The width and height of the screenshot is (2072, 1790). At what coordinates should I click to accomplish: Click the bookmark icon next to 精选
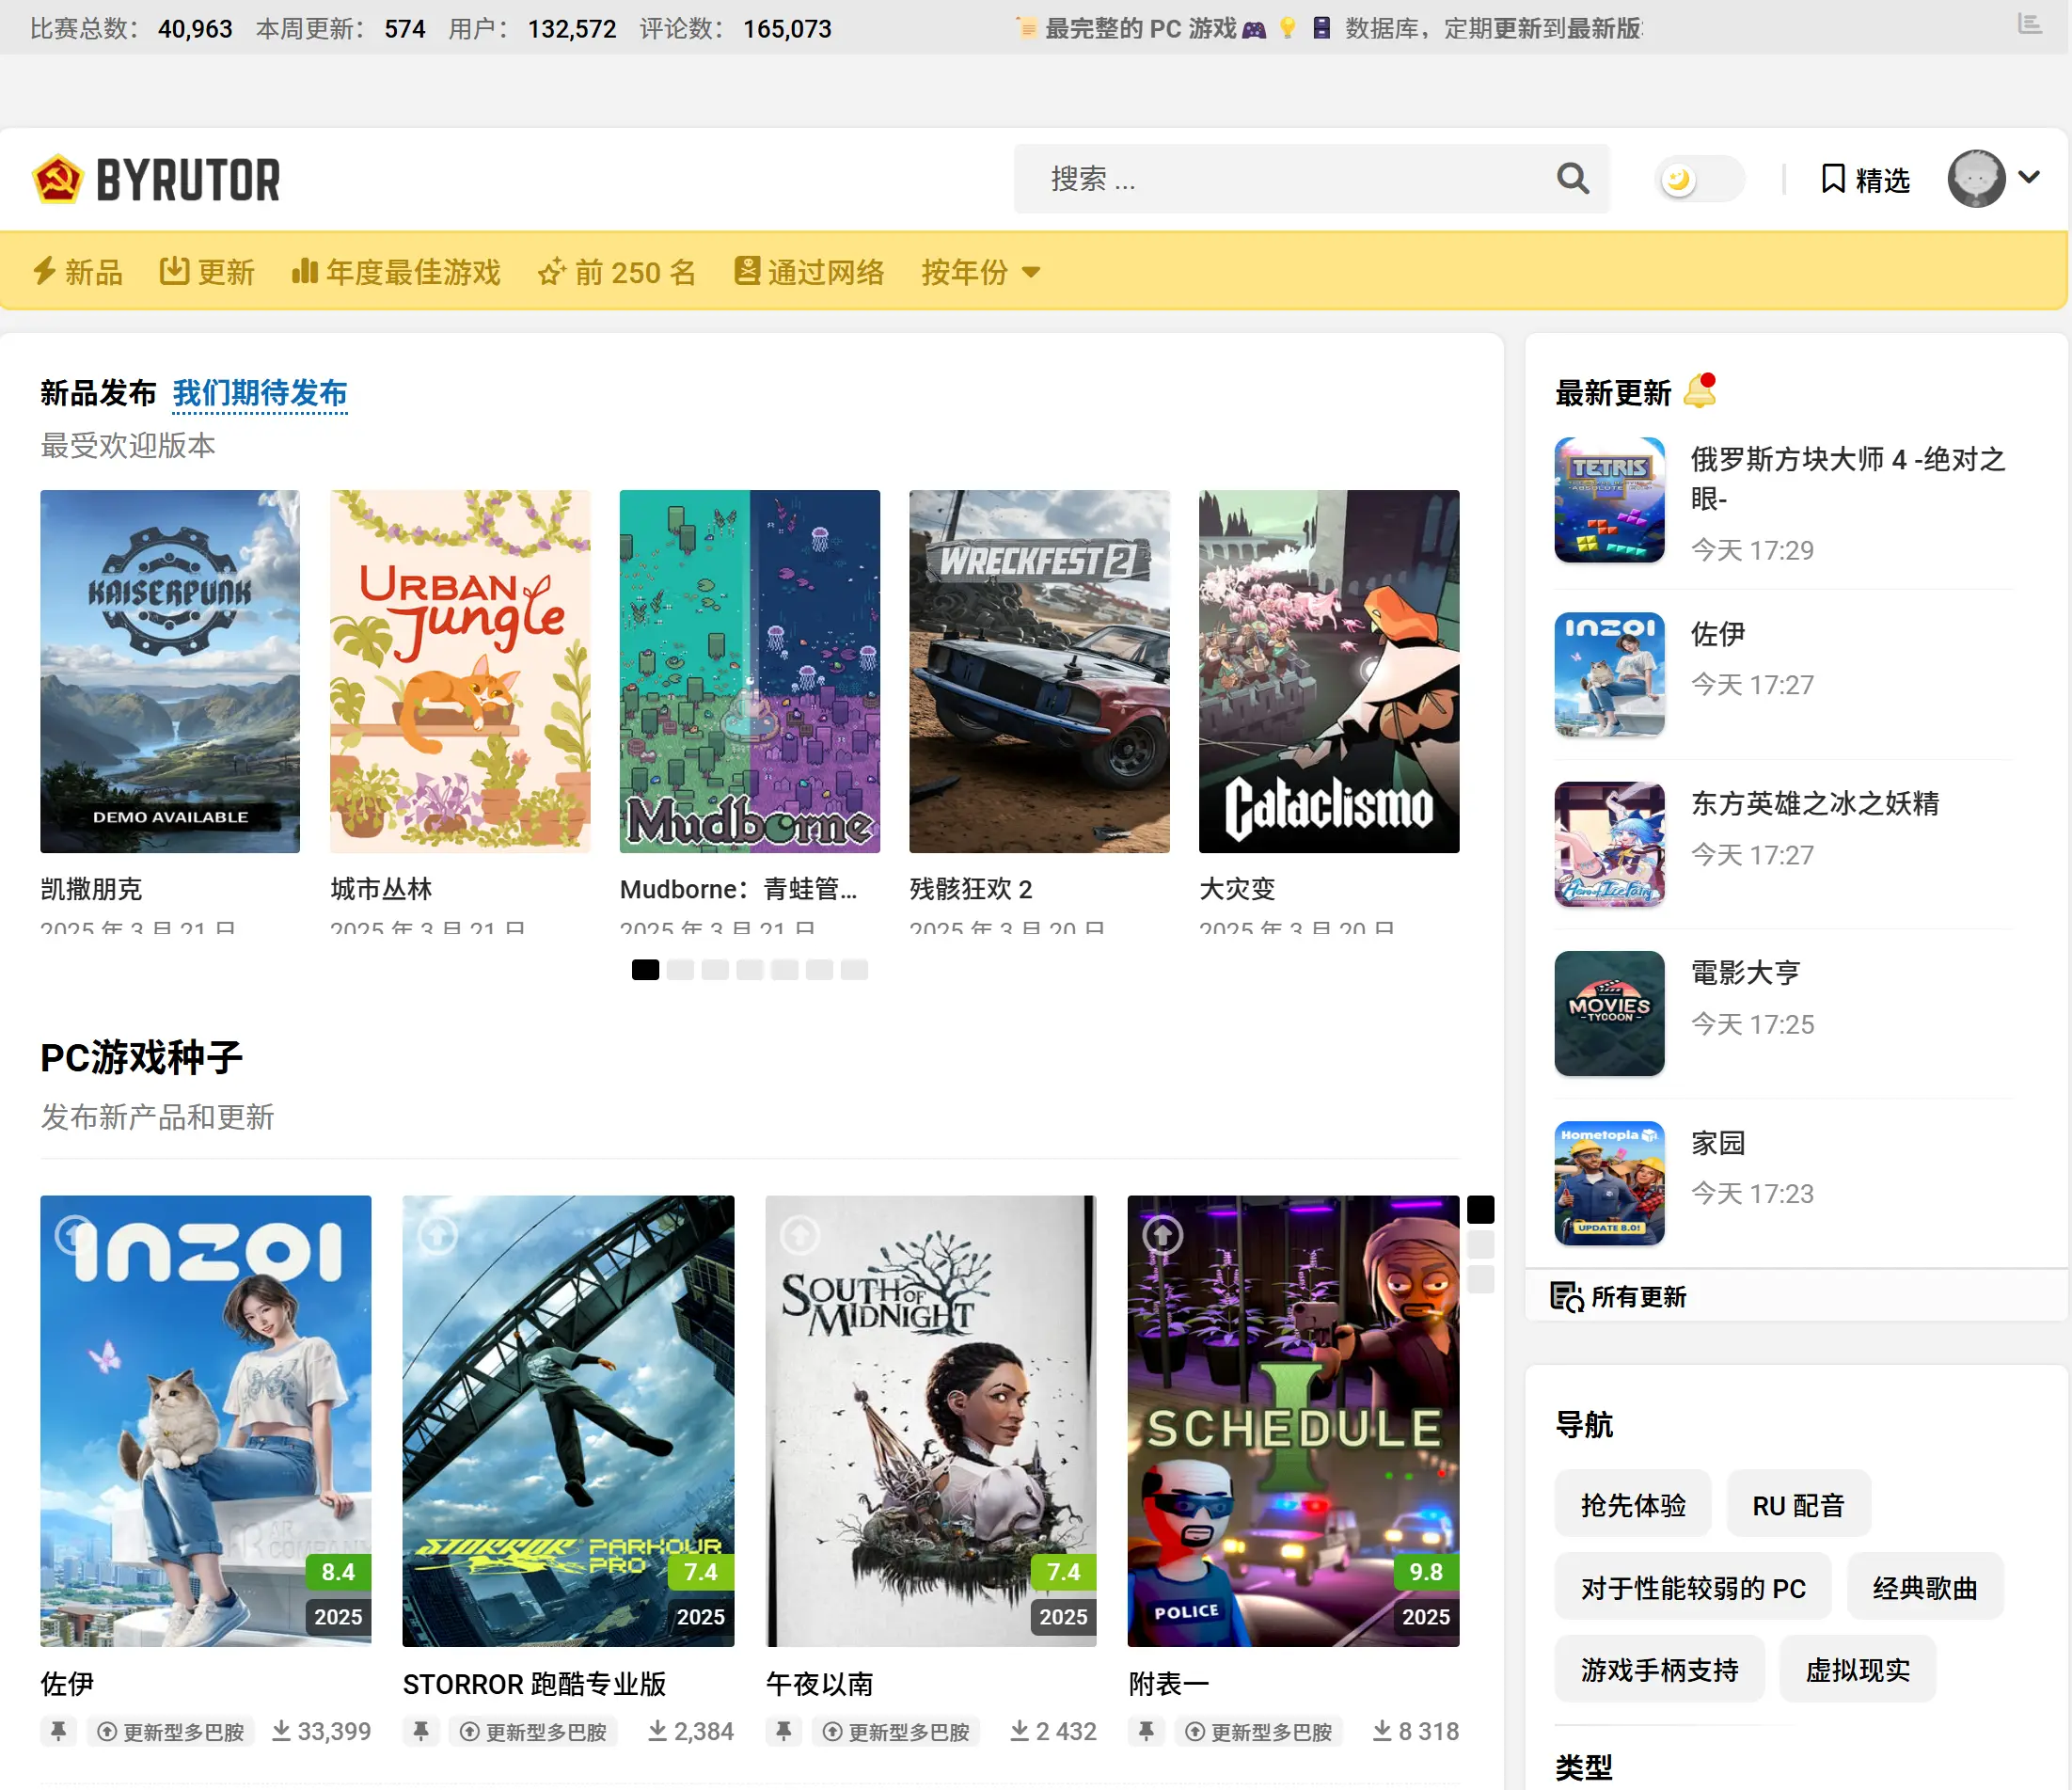click(1832, 179)
